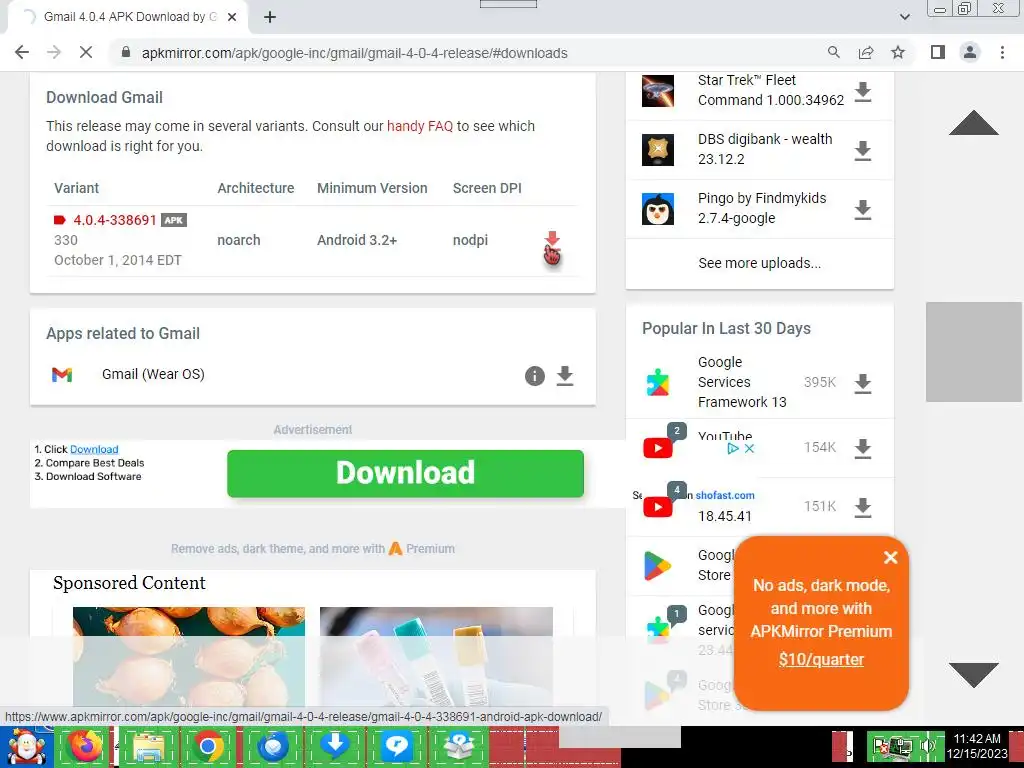
Task: Download Google Services Framework 13
Action: click(863, 383)
